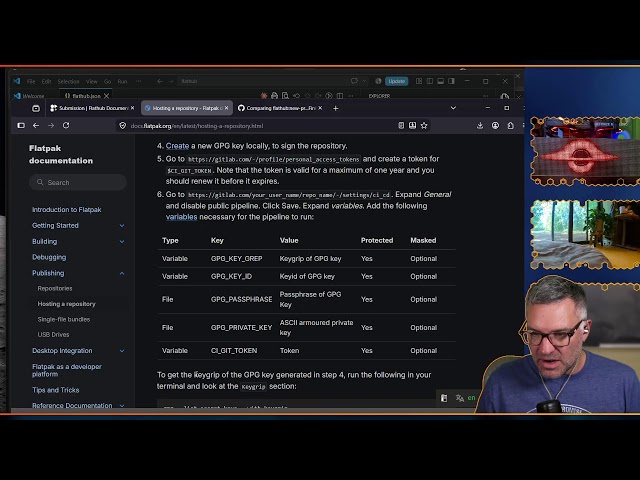
Task: Expand the Building section chevron
Action: tap(122, 241)
